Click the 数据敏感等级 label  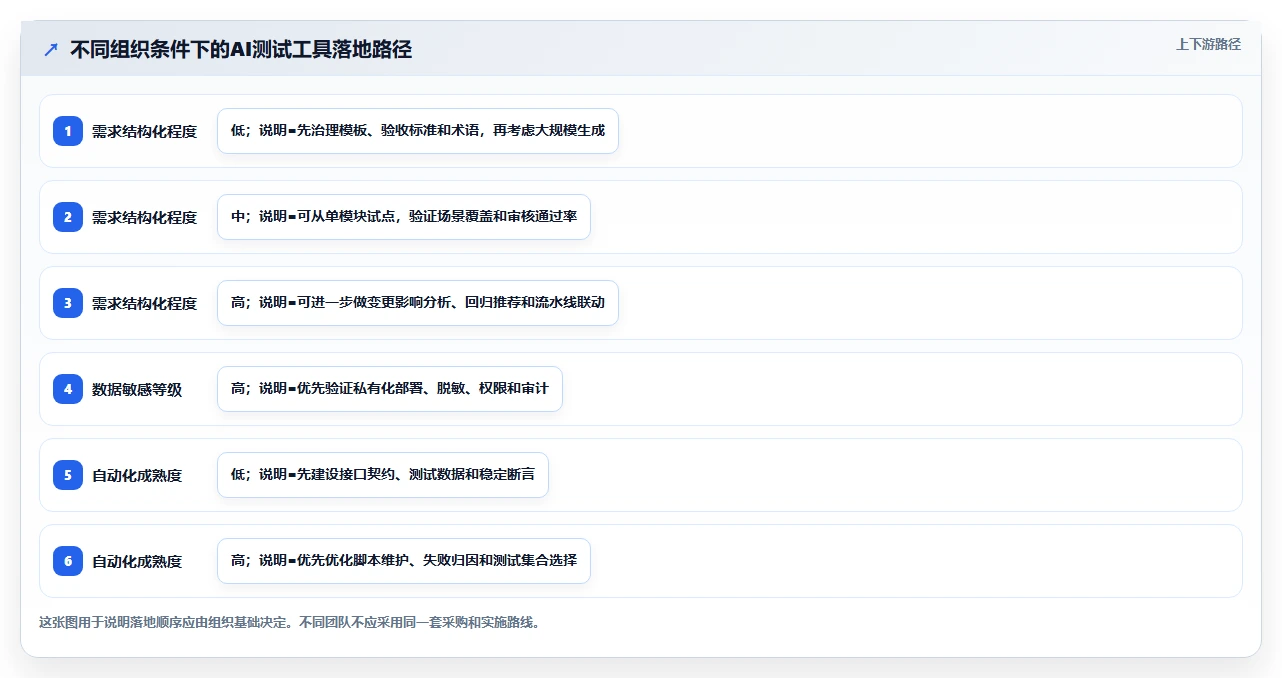(x=137, y=389)
